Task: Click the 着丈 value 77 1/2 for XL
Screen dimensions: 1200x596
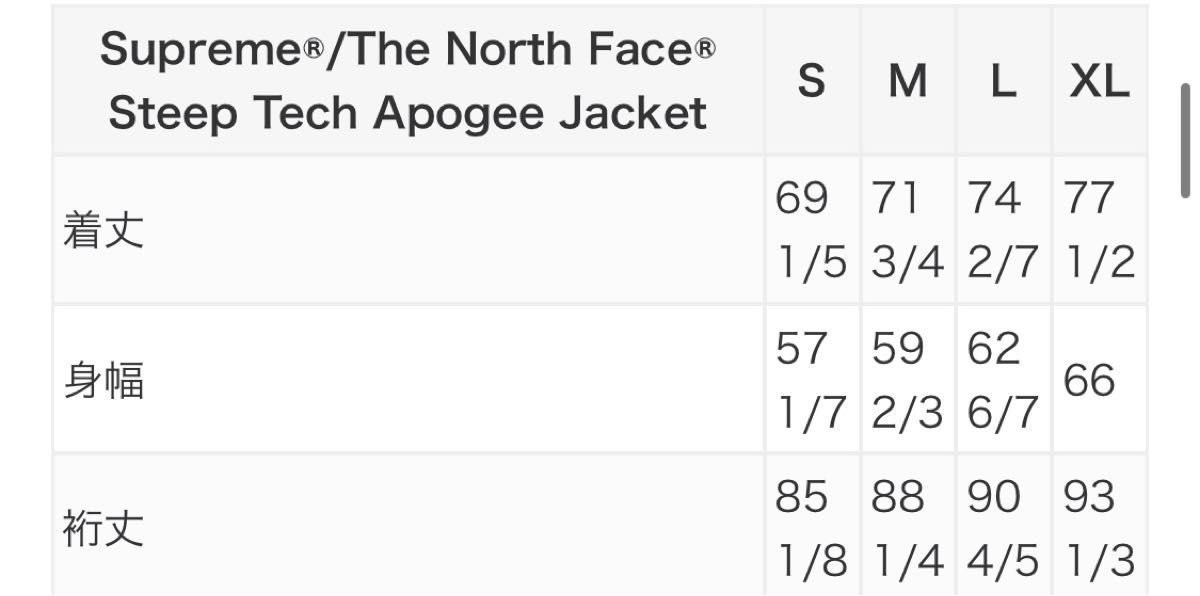Action: [1099, 231]
